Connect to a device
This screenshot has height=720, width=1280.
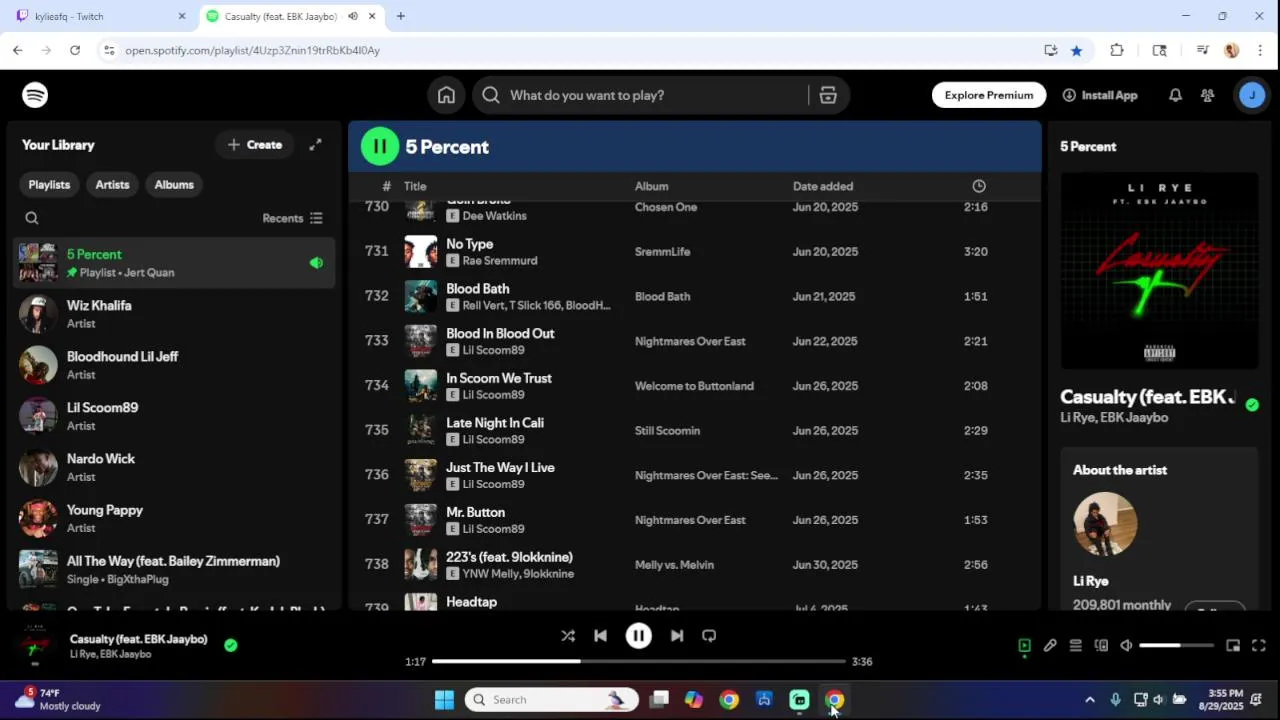coord(1101,646)
